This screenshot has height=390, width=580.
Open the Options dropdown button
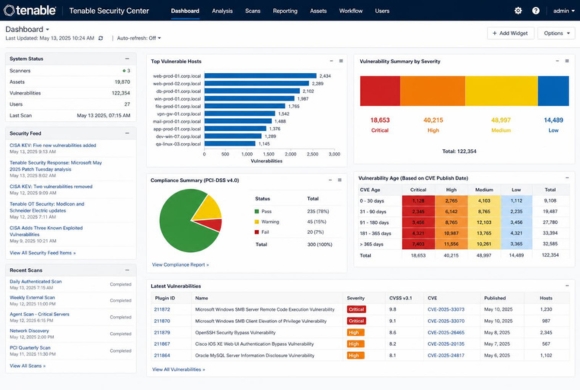(x=556, y=33)
